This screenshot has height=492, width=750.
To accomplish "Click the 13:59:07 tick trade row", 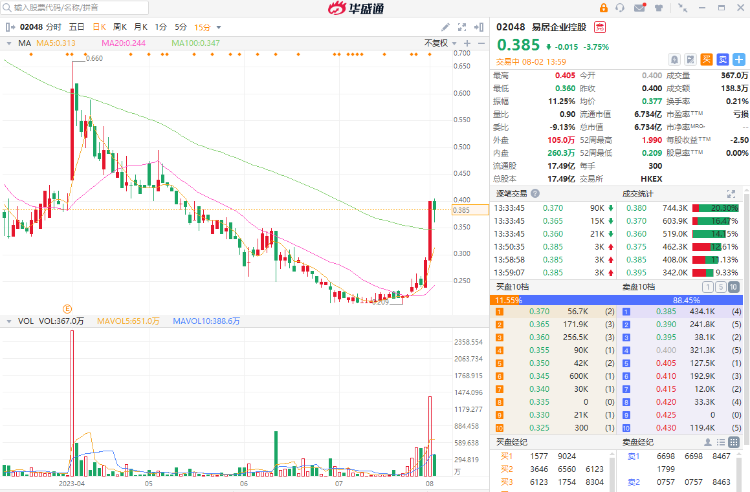I will tap(553, 273).
